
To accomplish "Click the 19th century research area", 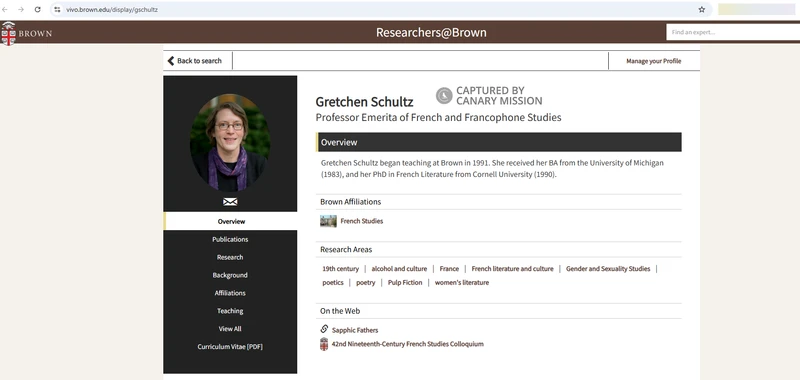I will click(341, 268).
